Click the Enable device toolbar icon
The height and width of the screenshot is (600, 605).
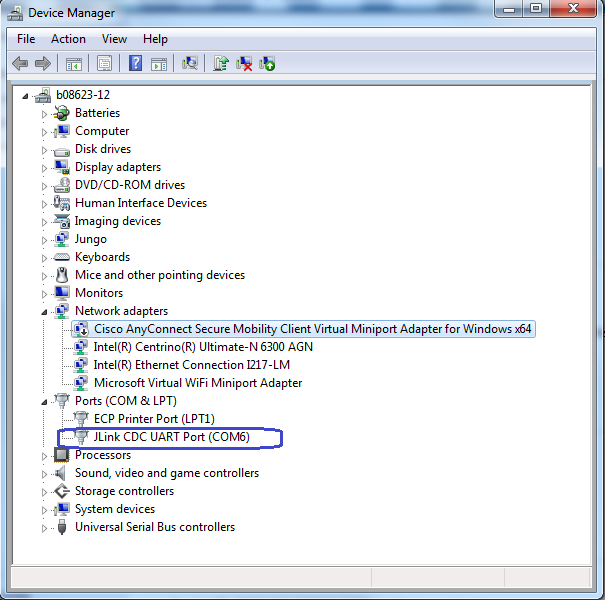267,63
